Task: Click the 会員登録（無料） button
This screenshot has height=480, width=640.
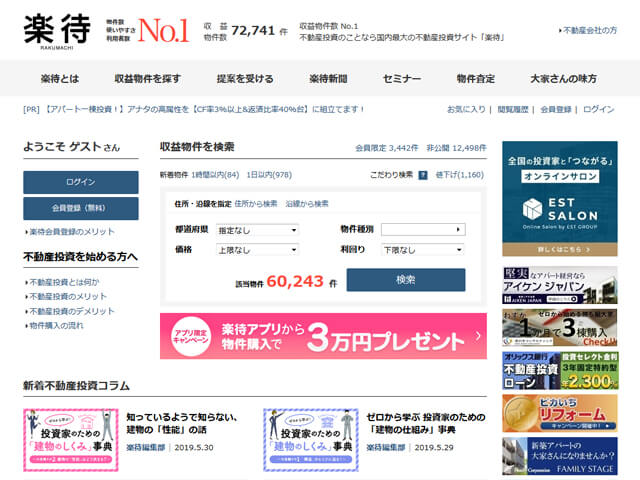Action: click(x=81, y=208)
